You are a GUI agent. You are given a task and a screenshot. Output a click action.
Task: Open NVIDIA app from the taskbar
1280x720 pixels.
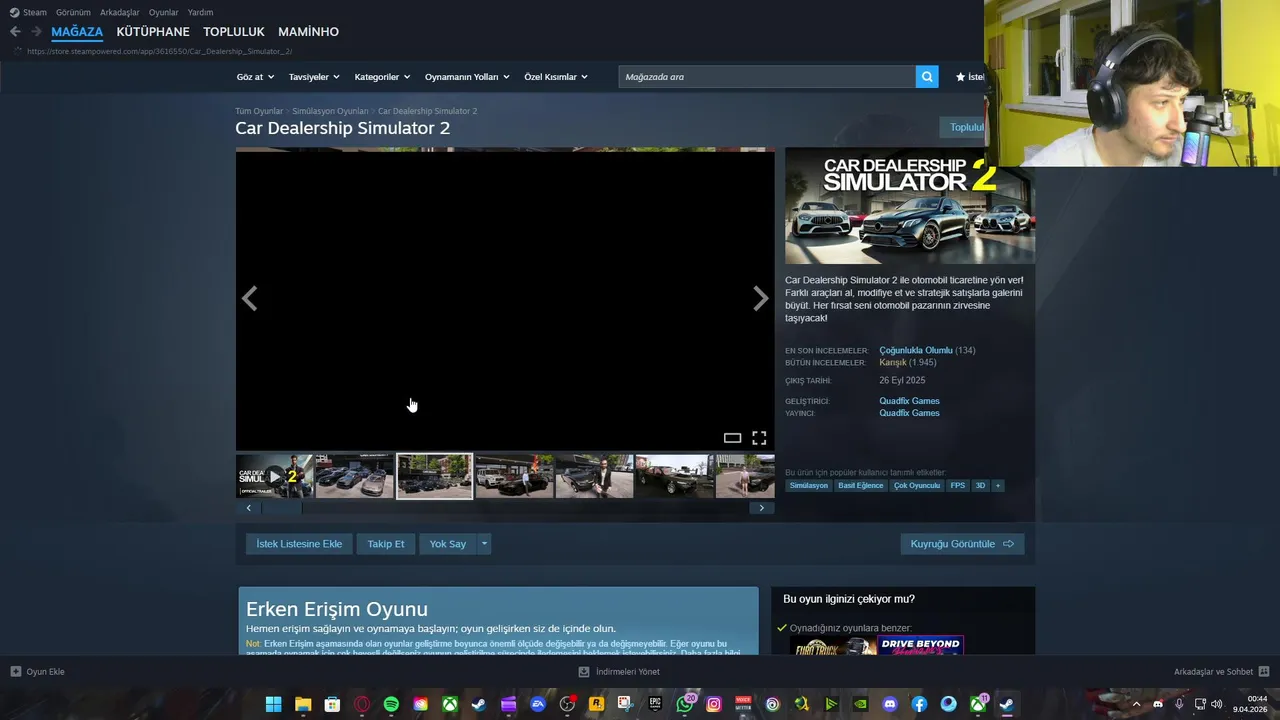[x=860, y=704]
